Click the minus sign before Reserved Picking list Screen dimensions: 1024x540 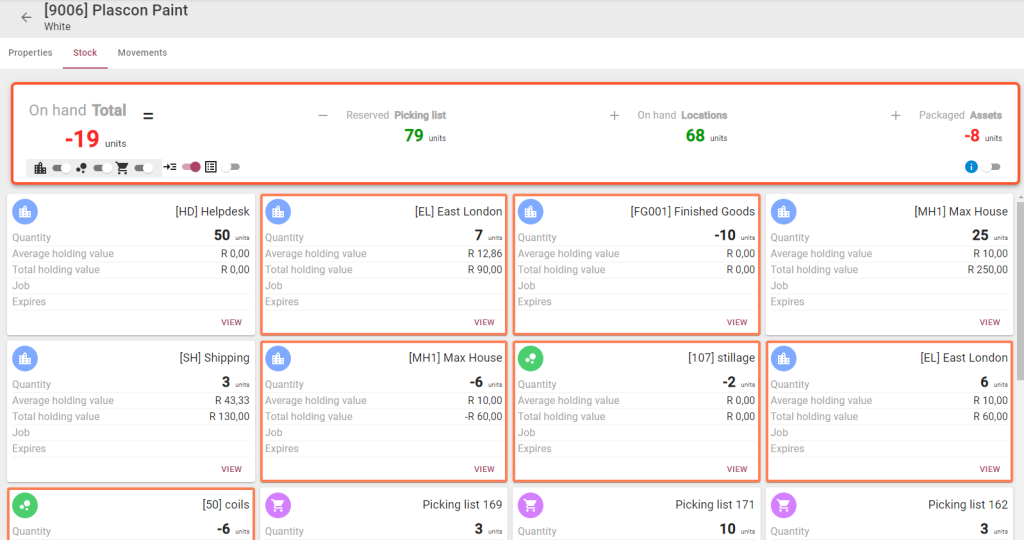tap(323, 116)
